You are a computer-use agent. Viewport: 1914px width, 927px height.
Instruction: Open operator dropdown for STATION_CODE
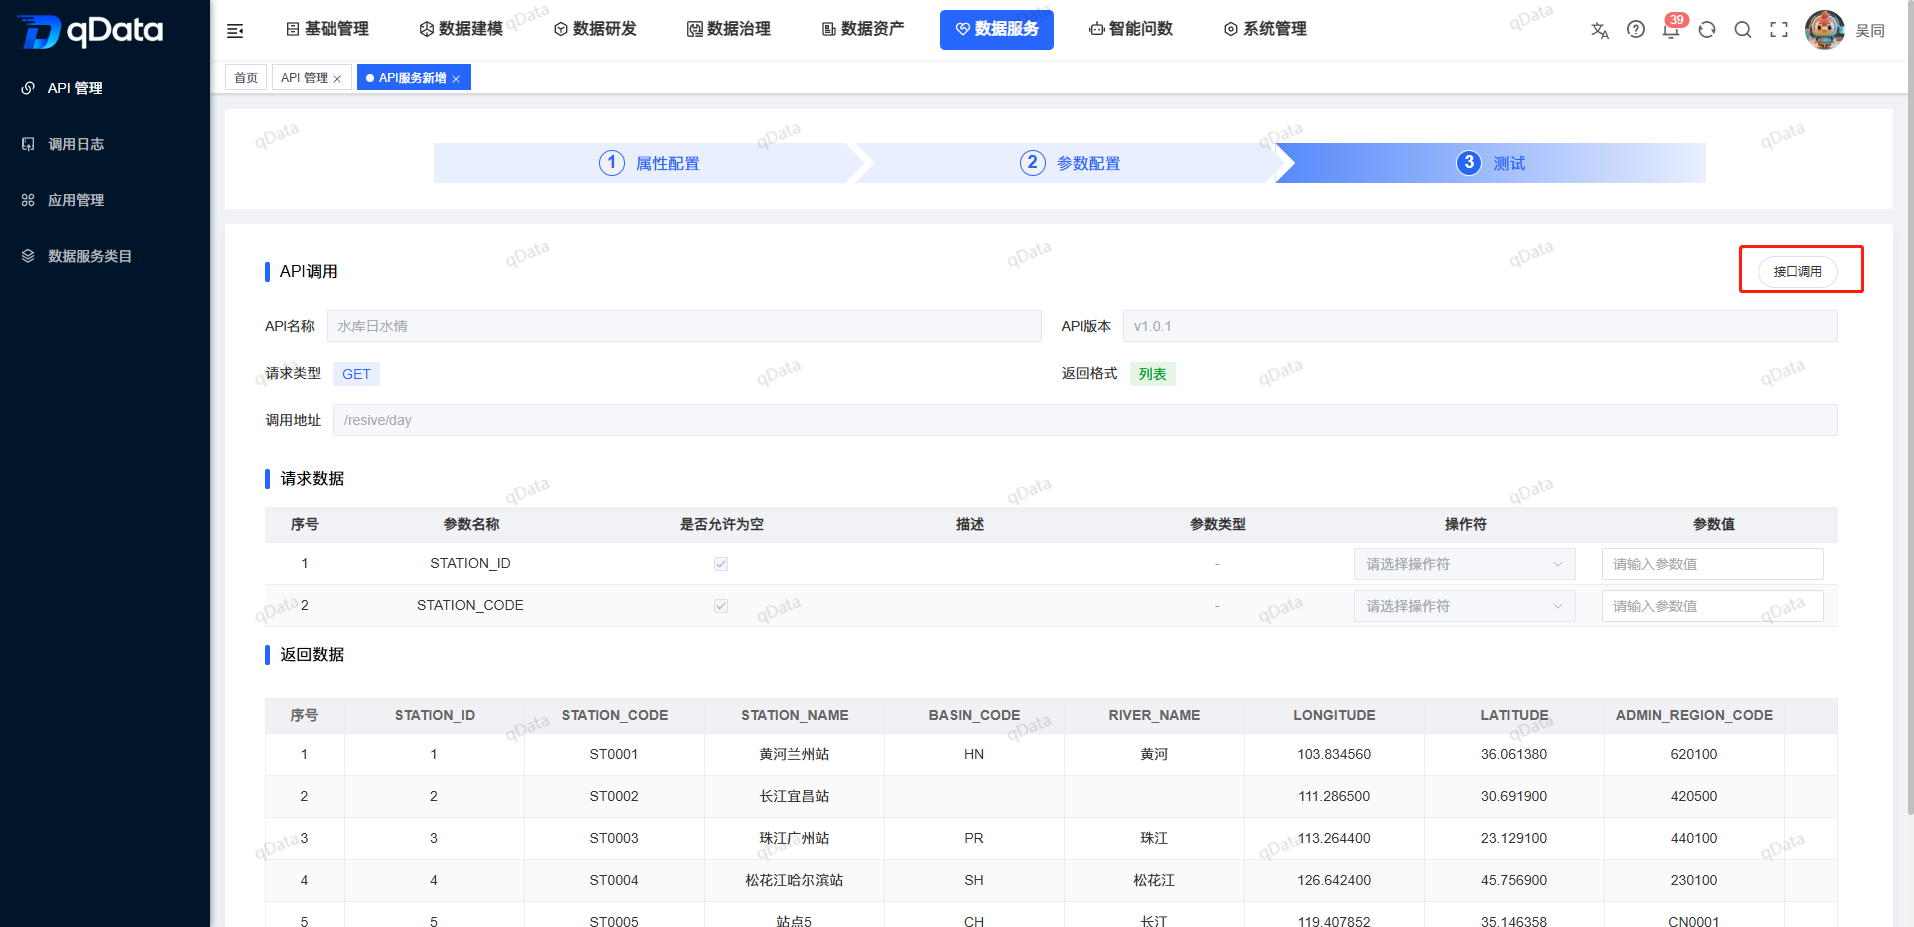pos(1465,606)
